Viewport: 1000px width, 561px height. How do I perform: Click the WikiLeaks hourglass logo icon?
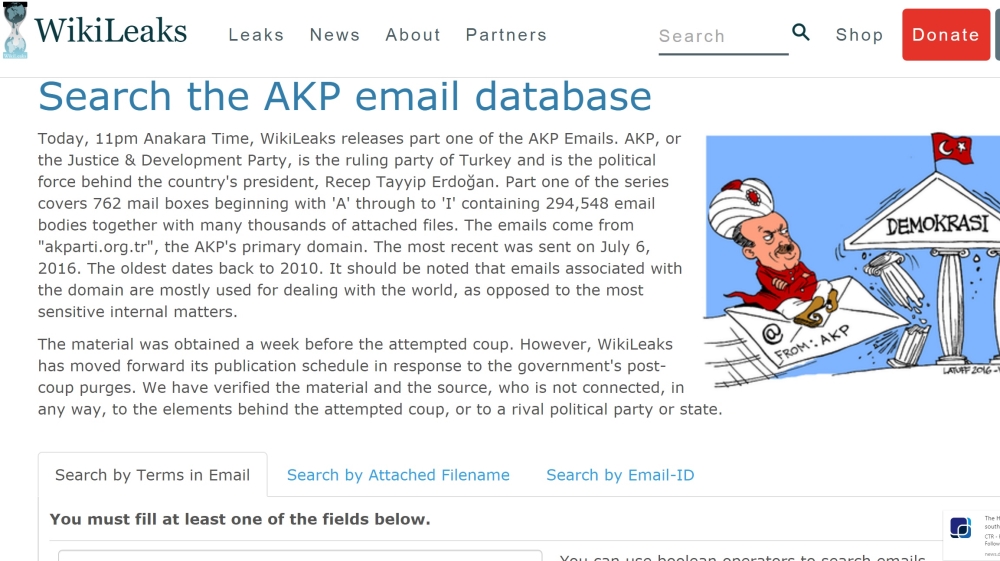(x=15, y=31)
